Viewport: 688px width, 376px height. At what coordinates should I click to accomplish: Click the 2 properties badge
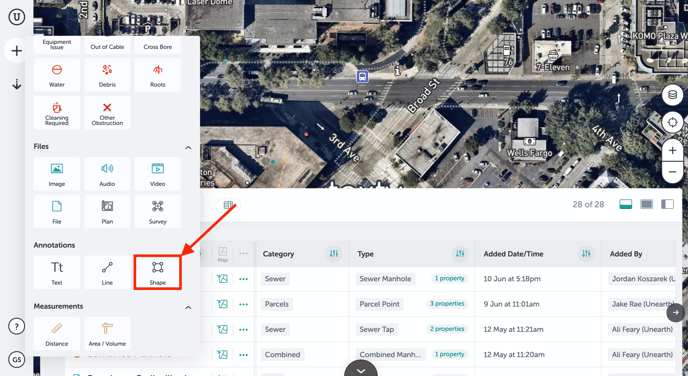click(x=447, y=329)
